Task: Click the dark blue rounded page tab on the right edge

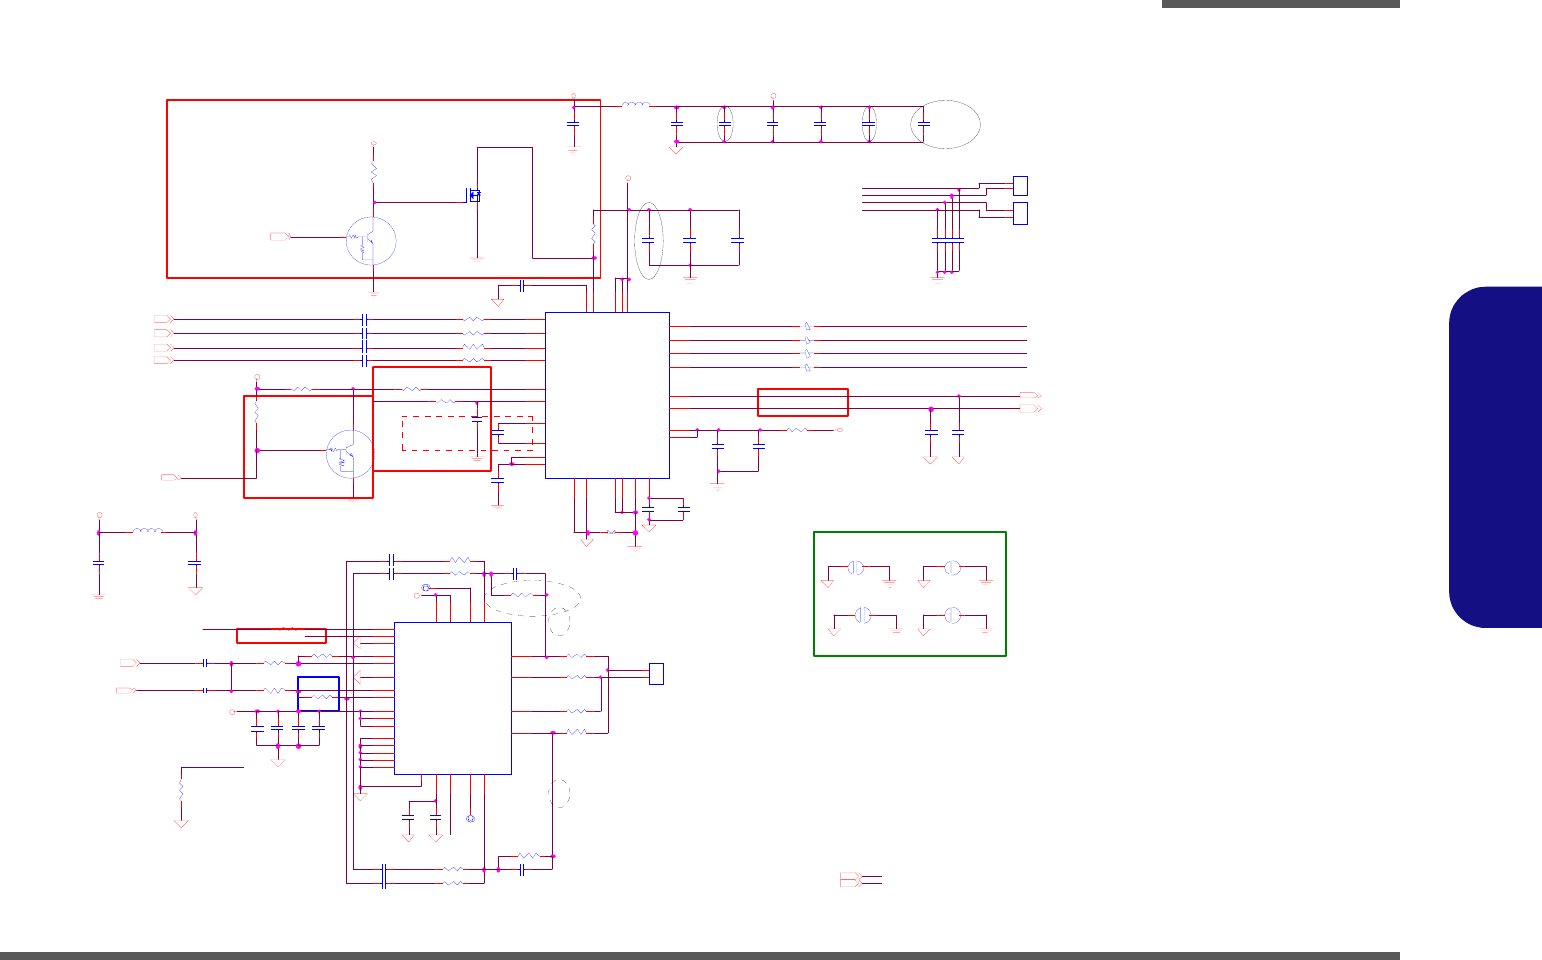Action: click(x=1495, y=457)
